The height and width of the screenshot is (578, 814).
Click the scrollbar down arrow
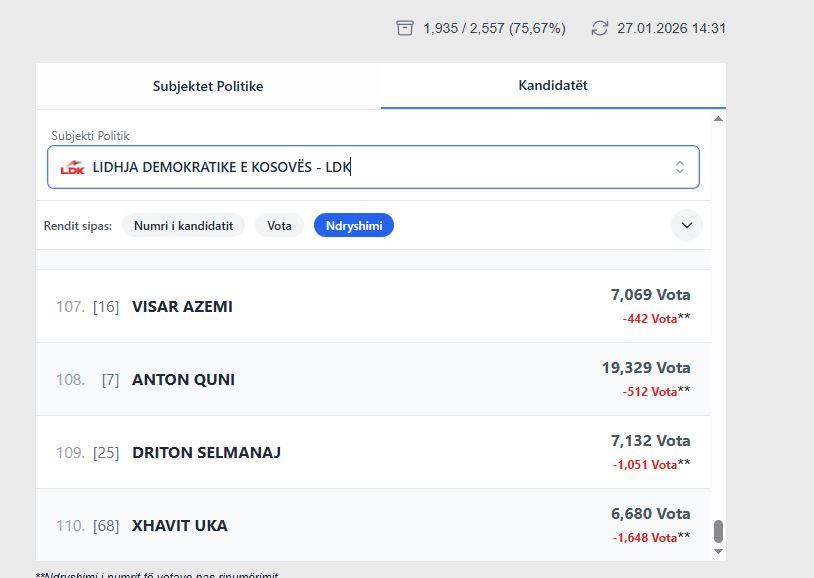pos(718,551)
